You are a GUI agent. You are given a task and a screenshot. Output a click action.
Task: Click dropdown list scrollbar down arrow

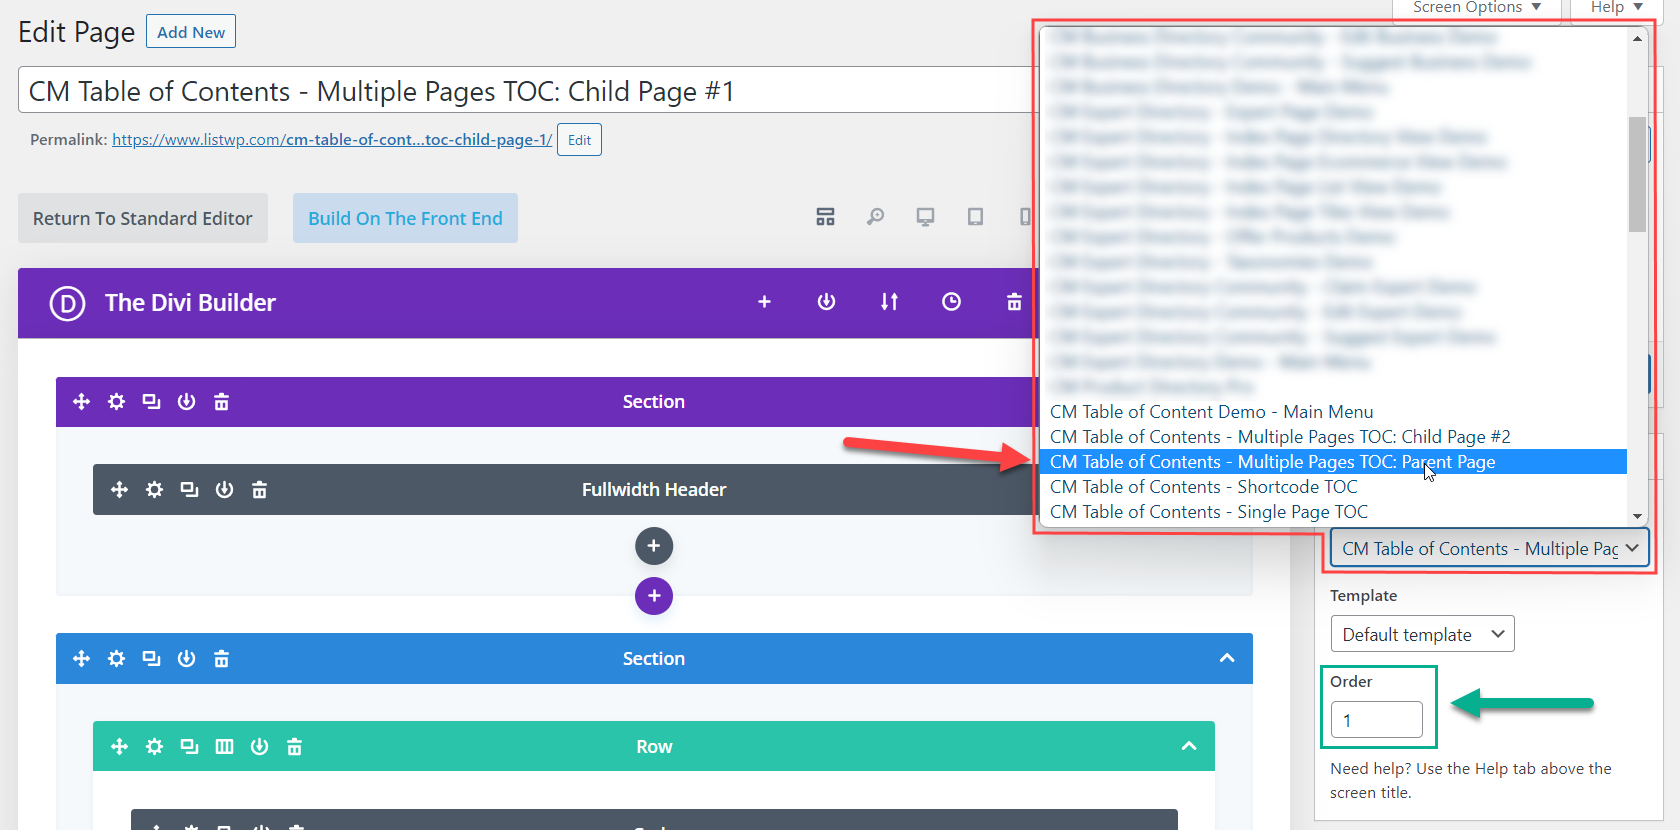(x=1637, y=515)
